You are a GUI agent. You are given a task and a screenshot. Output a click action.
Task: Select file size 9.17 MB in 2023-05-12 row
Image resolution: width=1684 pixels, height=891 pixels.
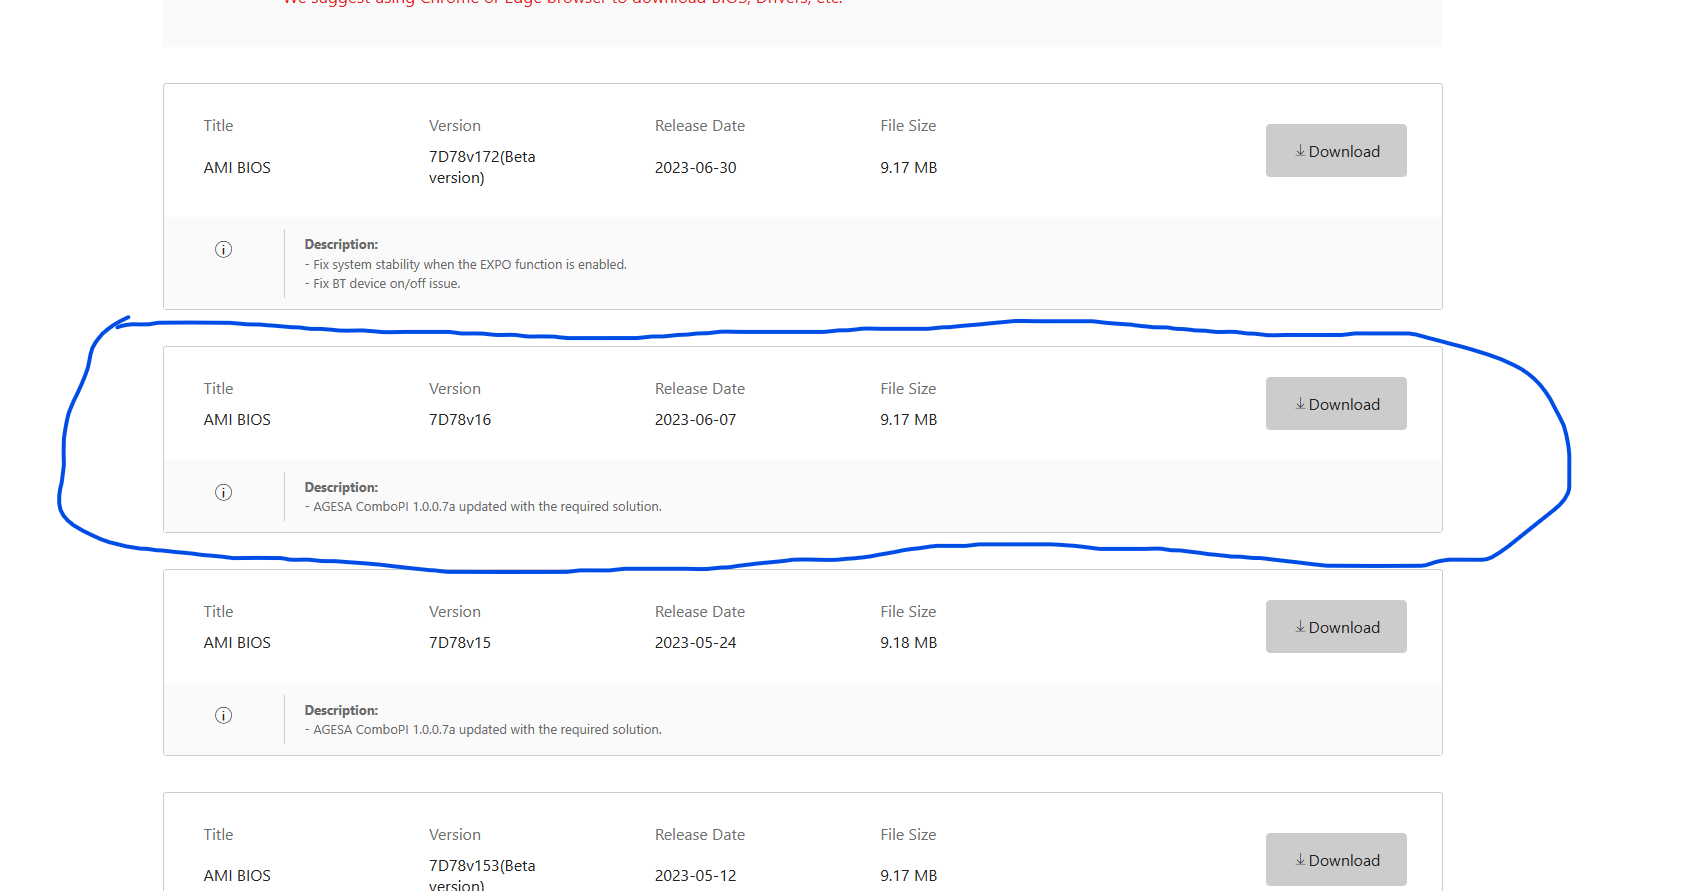[x=909, y=876]
